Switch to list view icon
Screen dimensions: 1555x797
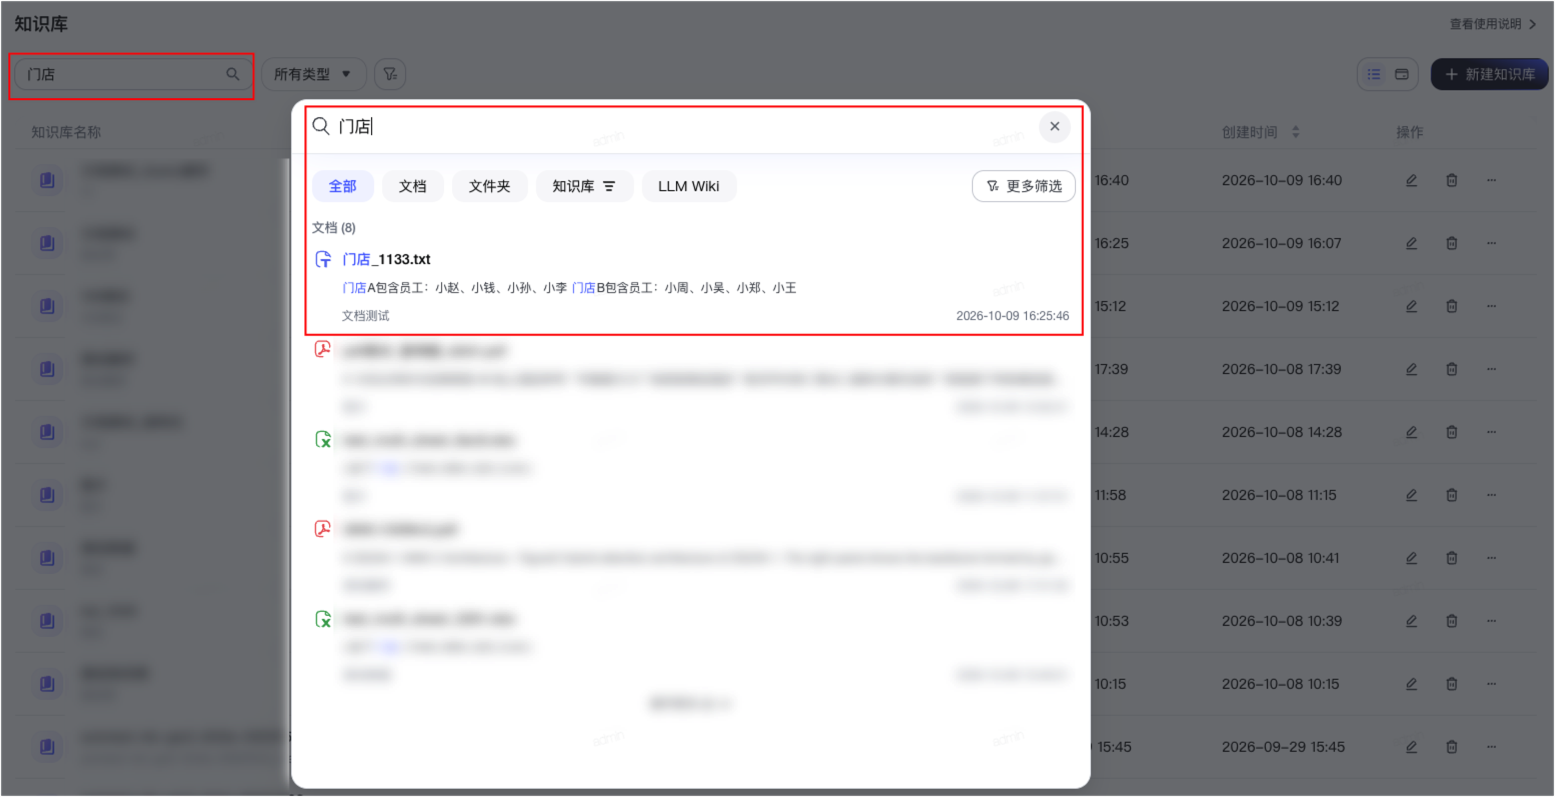point(1374,74)
